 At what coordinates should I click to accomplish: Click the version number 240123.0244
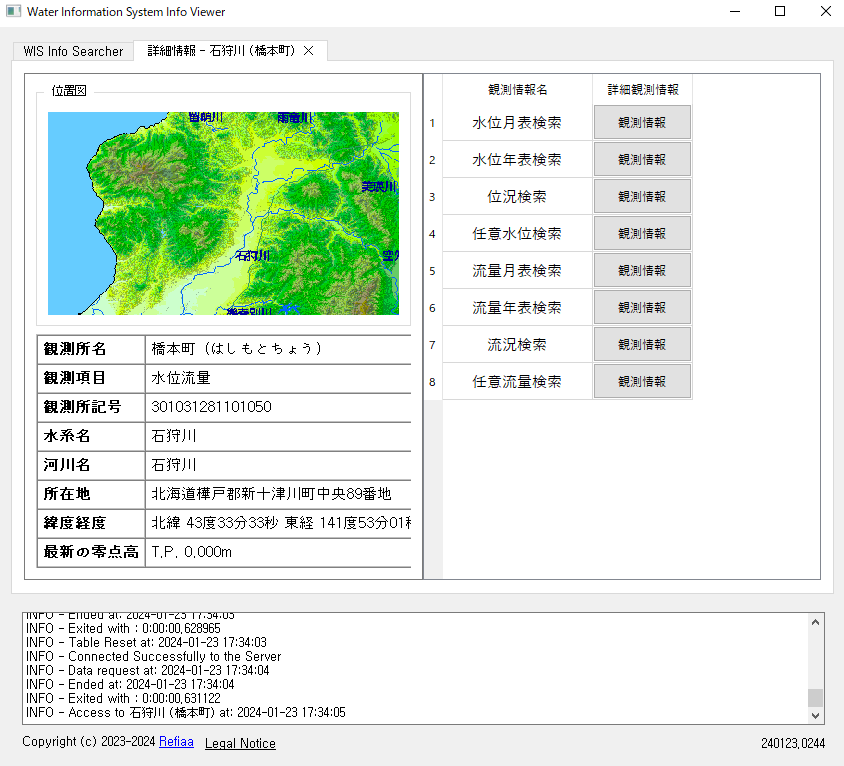coord(792,743)
